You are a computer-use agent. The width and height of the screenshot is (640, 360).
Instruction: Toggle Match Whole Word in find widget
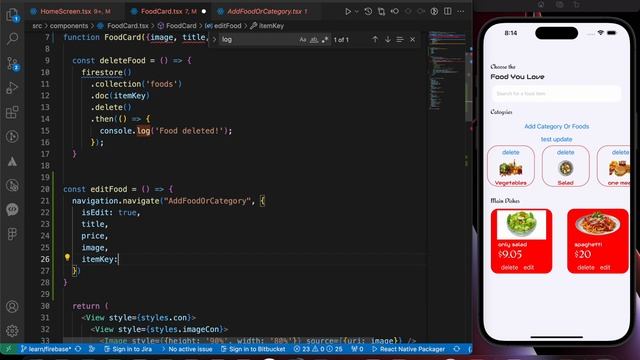314,40
